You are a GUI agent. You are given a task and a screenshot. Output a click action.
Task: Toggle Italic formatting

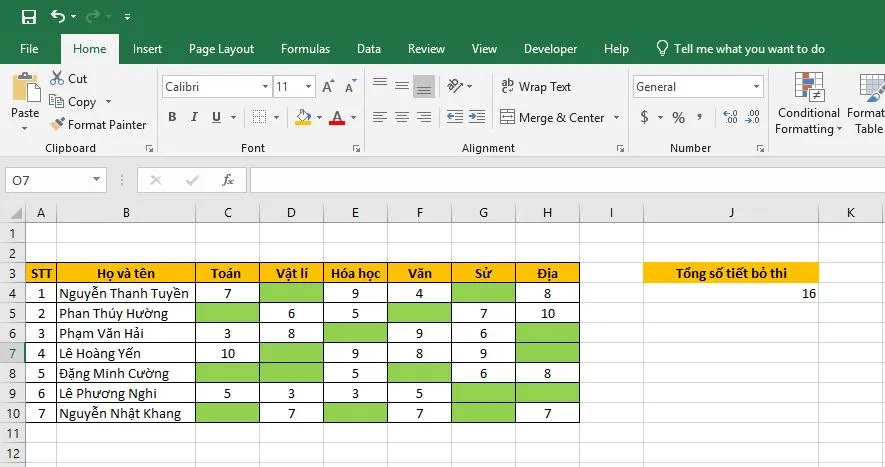194,117
